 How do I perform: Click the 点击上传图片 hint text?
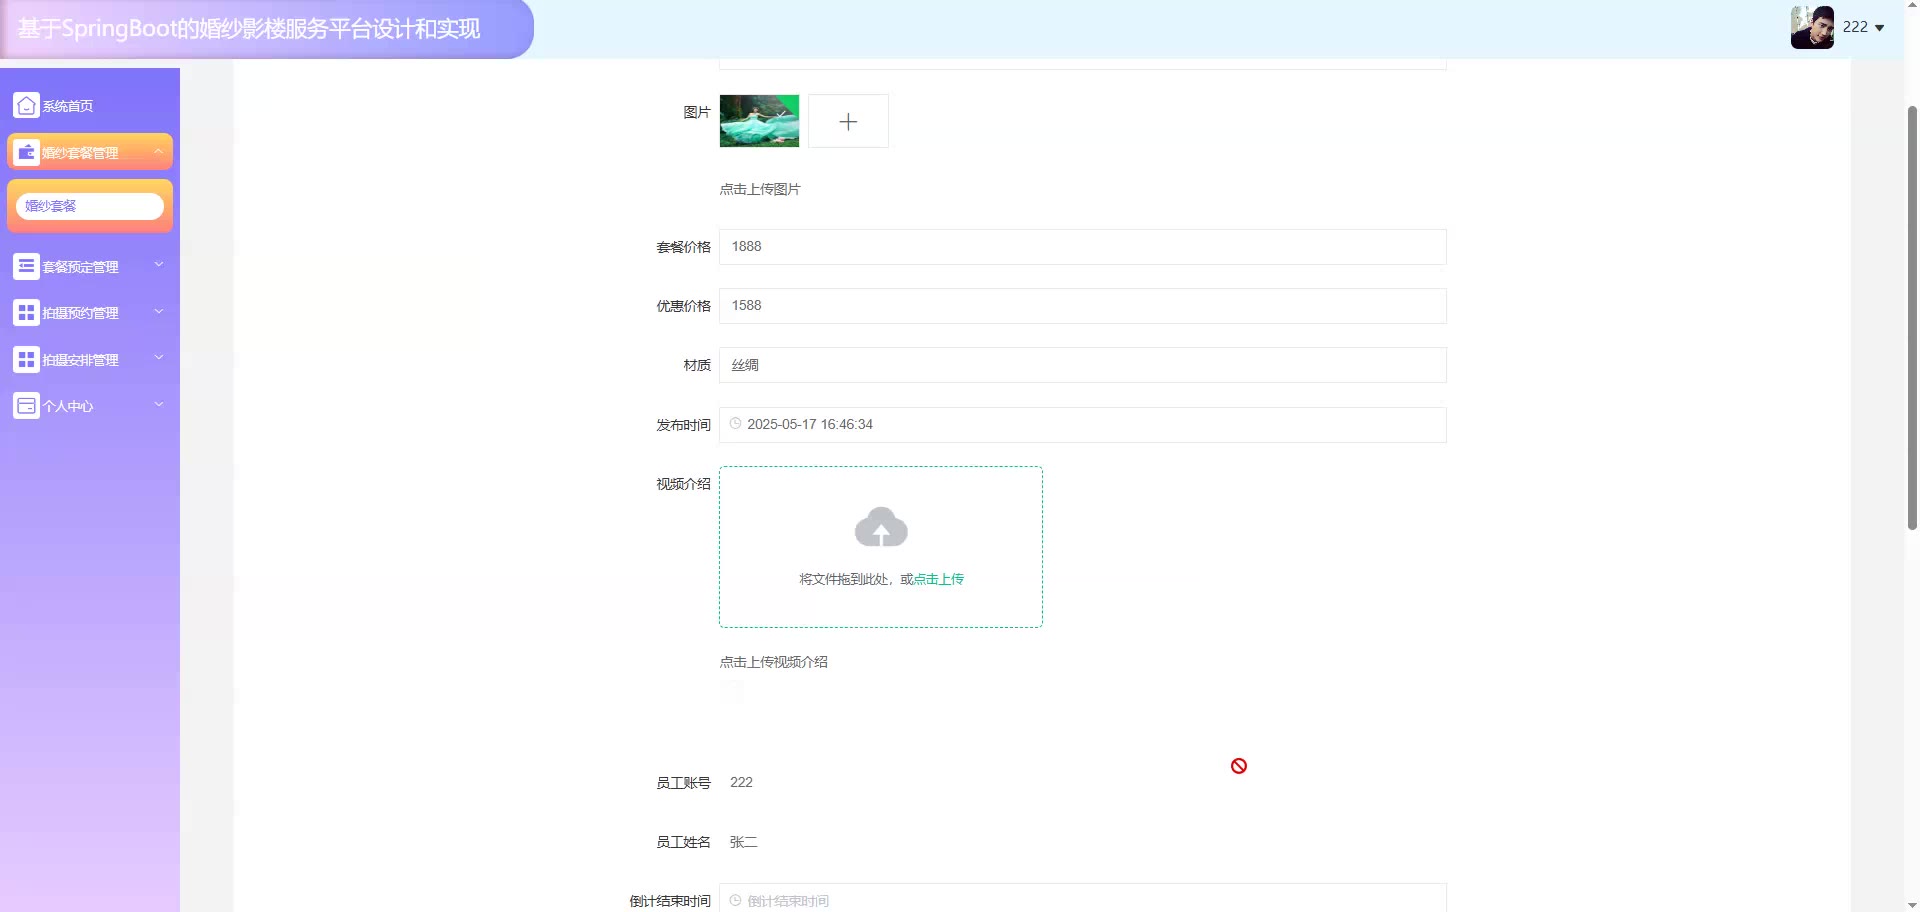(x=760, y=189)
